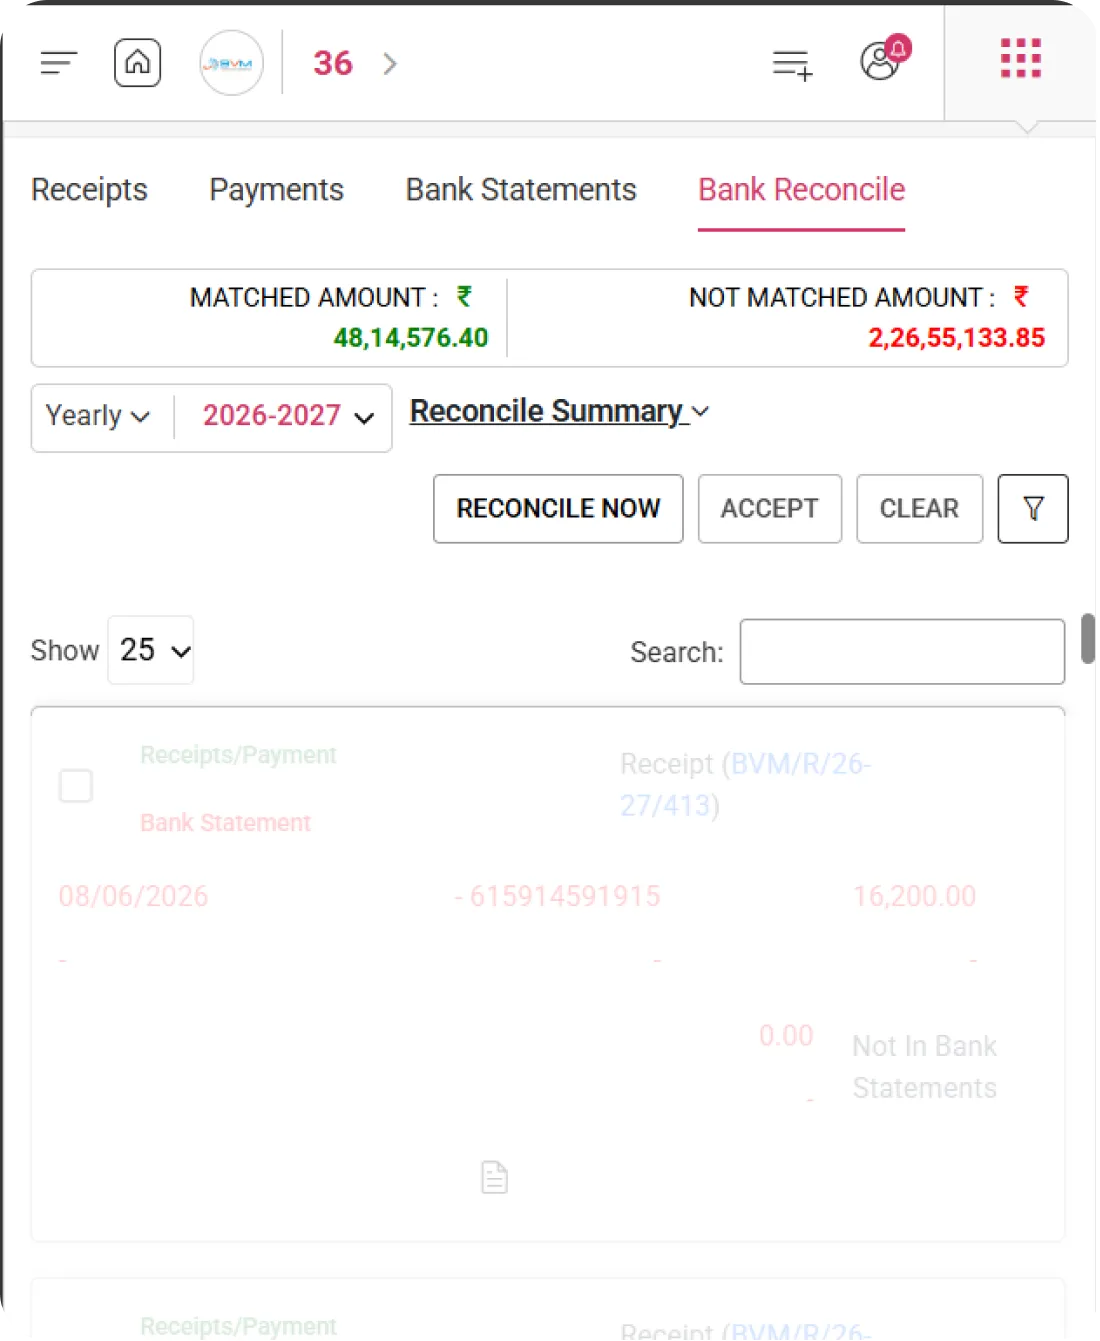This screenshot has width=1100, height=1341.
Task: Expand the Reconcile Summary link
Action: point(559,411)
